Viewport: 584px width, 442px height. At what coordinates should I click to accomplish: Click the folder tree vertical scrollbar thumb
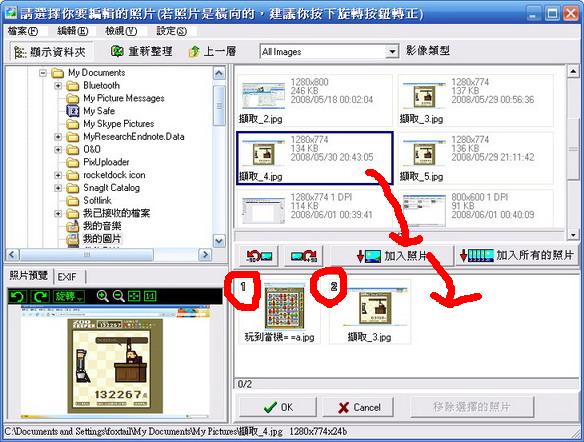(x=219, y=106)
